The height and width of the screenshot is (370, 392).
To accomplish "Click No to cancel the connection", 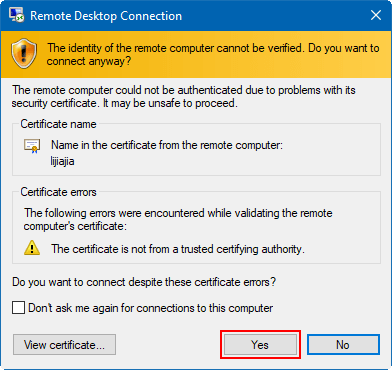I will [343, 344].
